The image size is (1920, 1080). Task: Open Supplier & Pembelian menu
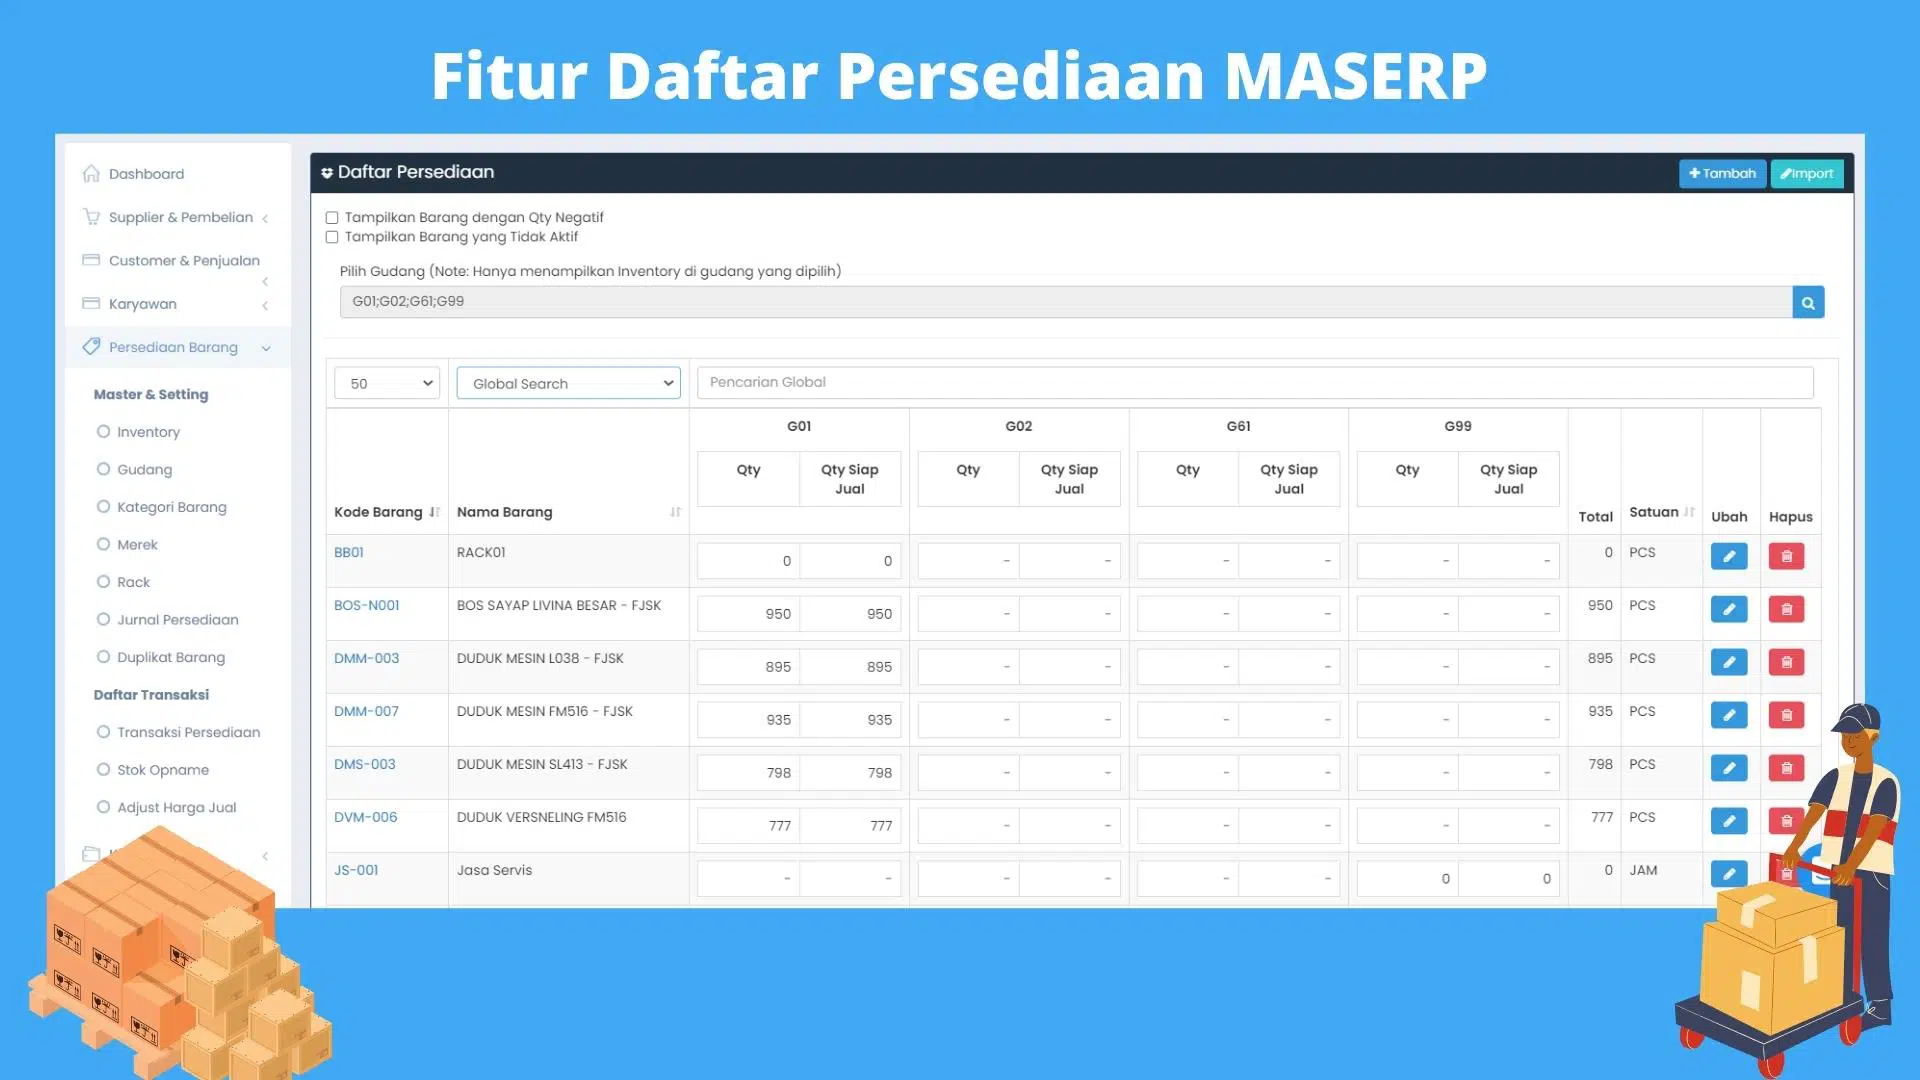(180, 217)
